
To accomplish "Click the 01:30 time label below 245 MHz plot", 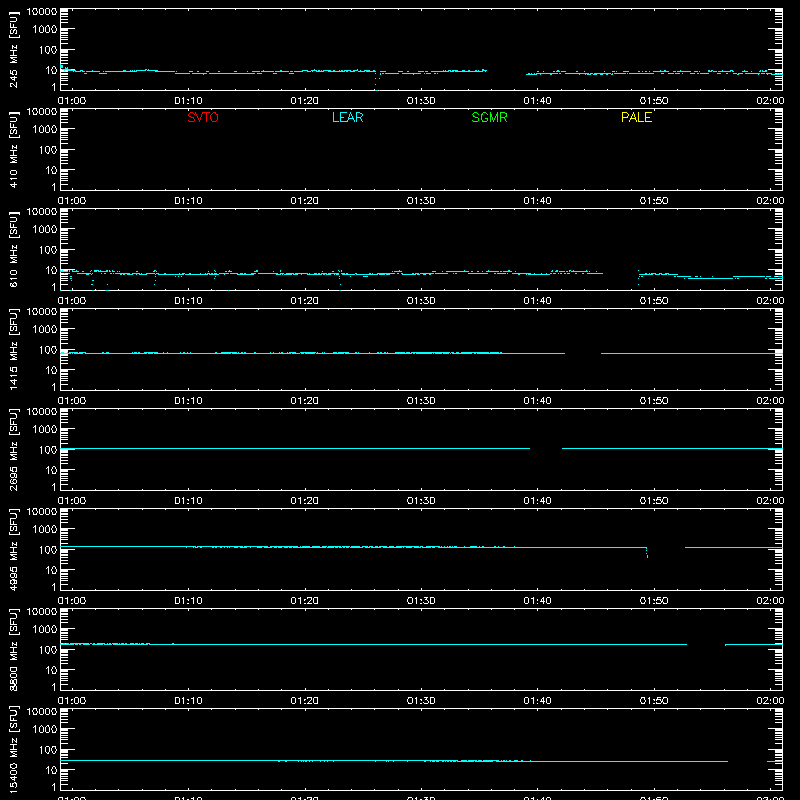I will point(421,101).
